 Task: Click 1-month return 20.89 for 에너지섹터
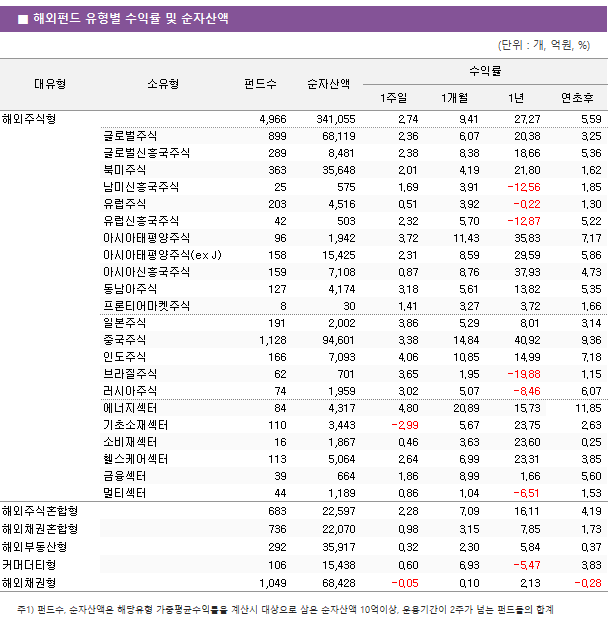[466, 409]
